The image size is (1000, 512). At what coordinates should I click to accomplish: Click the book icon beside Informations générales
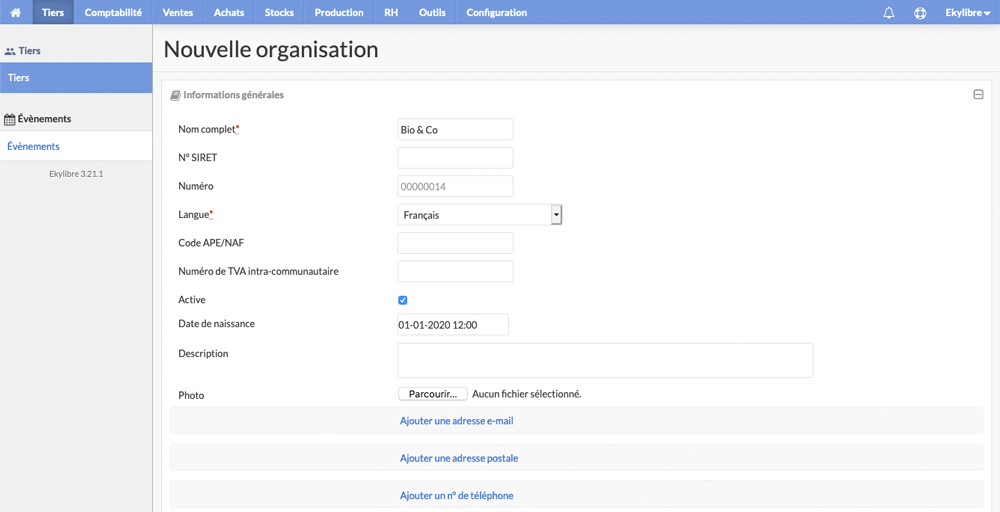175,95
